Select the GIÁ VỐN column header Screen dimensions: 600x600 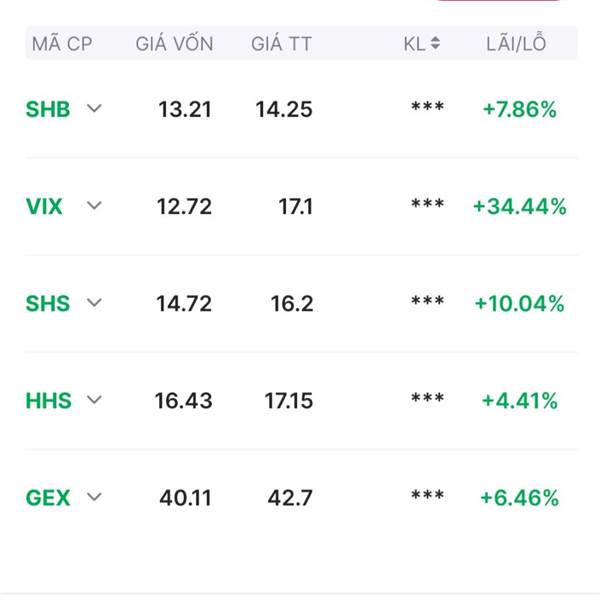[x=174, y=43]
